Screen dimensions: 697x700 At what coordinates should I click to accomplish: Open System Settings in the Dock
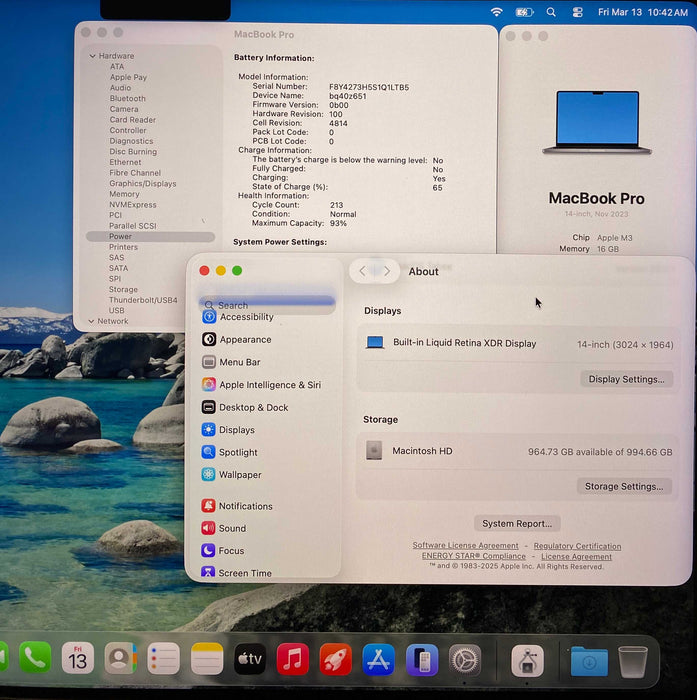click(465, 658)
